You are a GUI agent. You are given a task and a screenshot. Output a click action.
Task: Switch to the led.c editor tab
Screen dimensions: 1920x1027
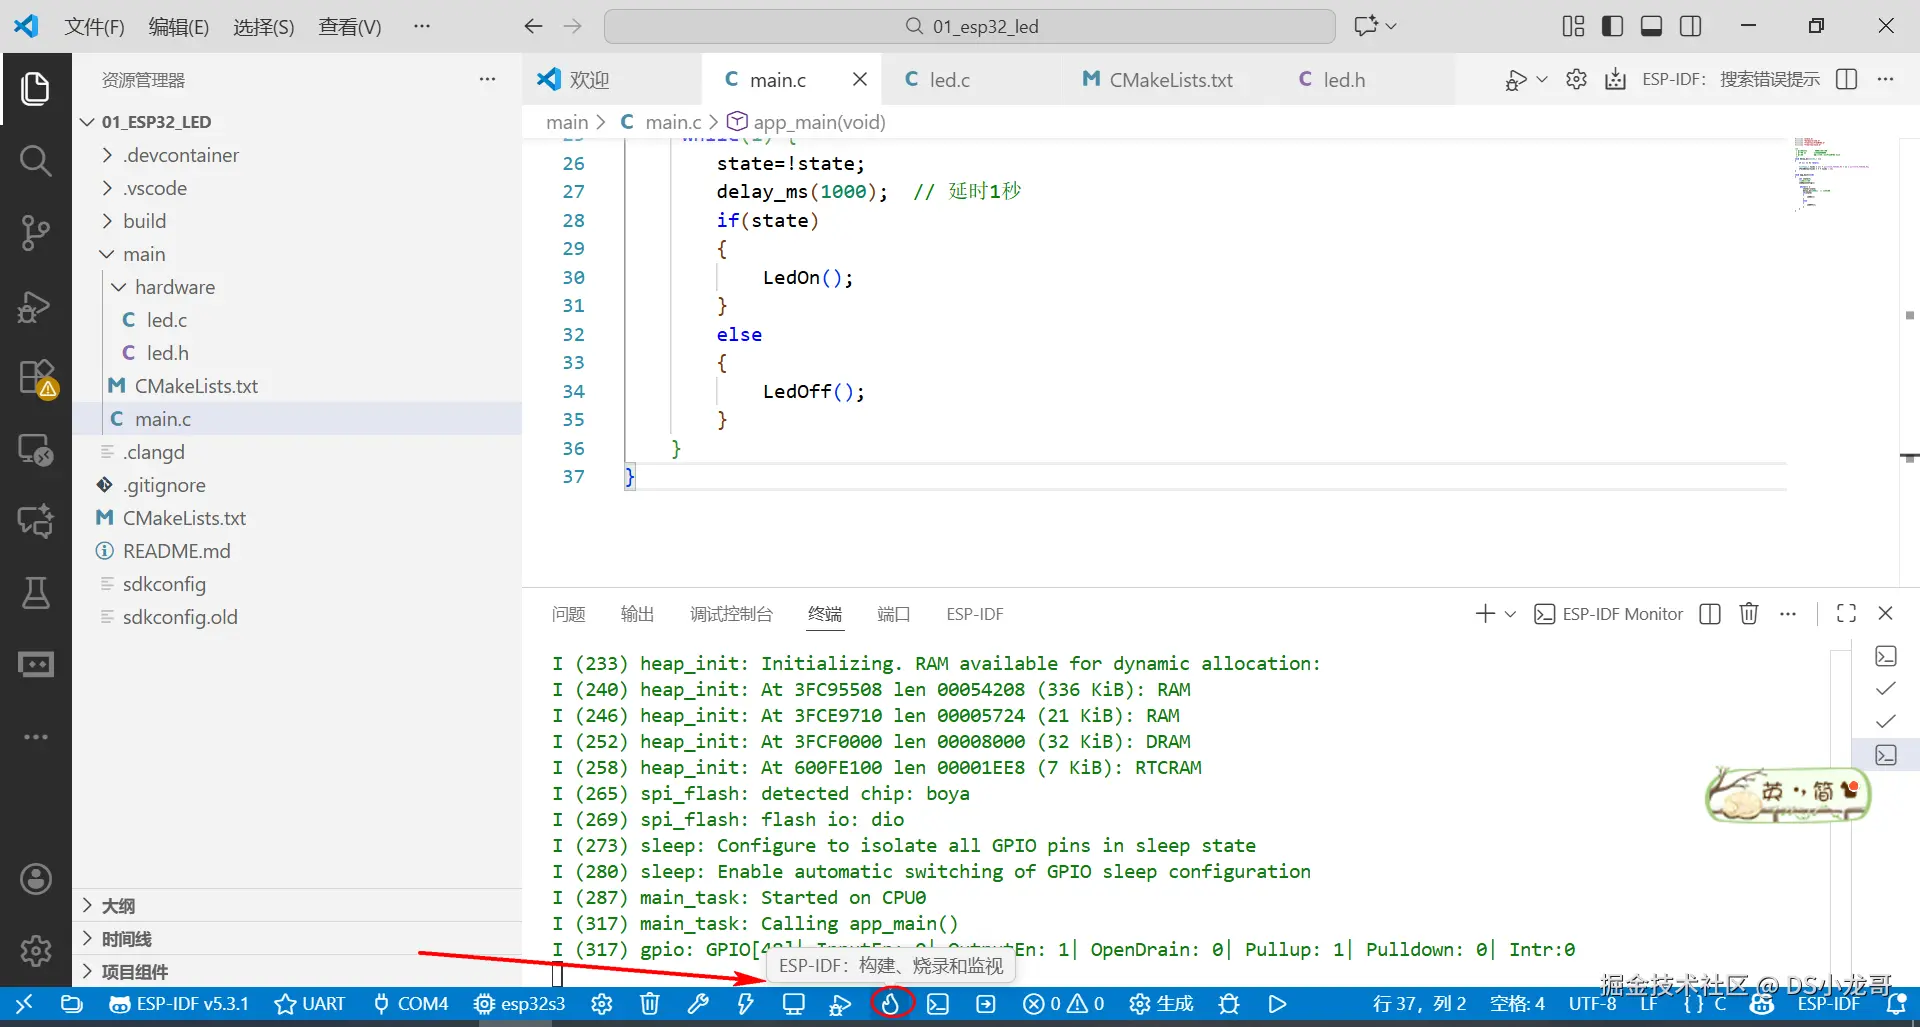(938, 80)
